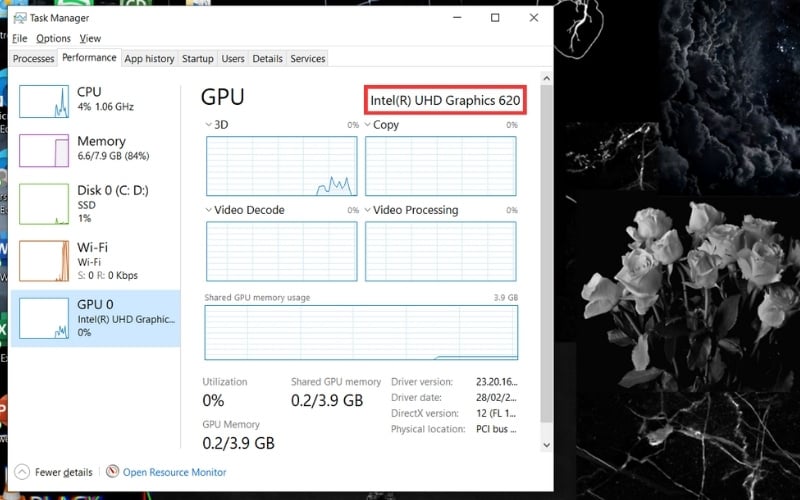Select the CPU performance entry
The height and width of the screenshot is (500, 800).
(x=95, y=101)
